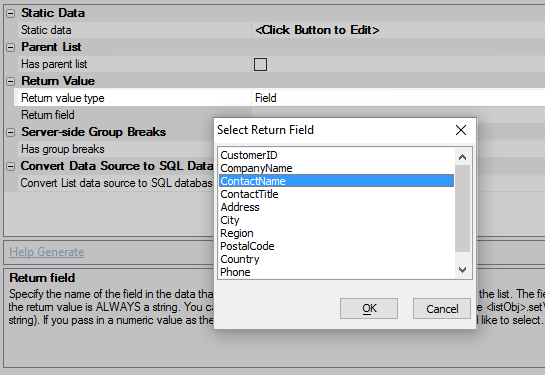Choose Country in the field list
The height and width of the screenshot is (375, 545).
pos(336,259)
